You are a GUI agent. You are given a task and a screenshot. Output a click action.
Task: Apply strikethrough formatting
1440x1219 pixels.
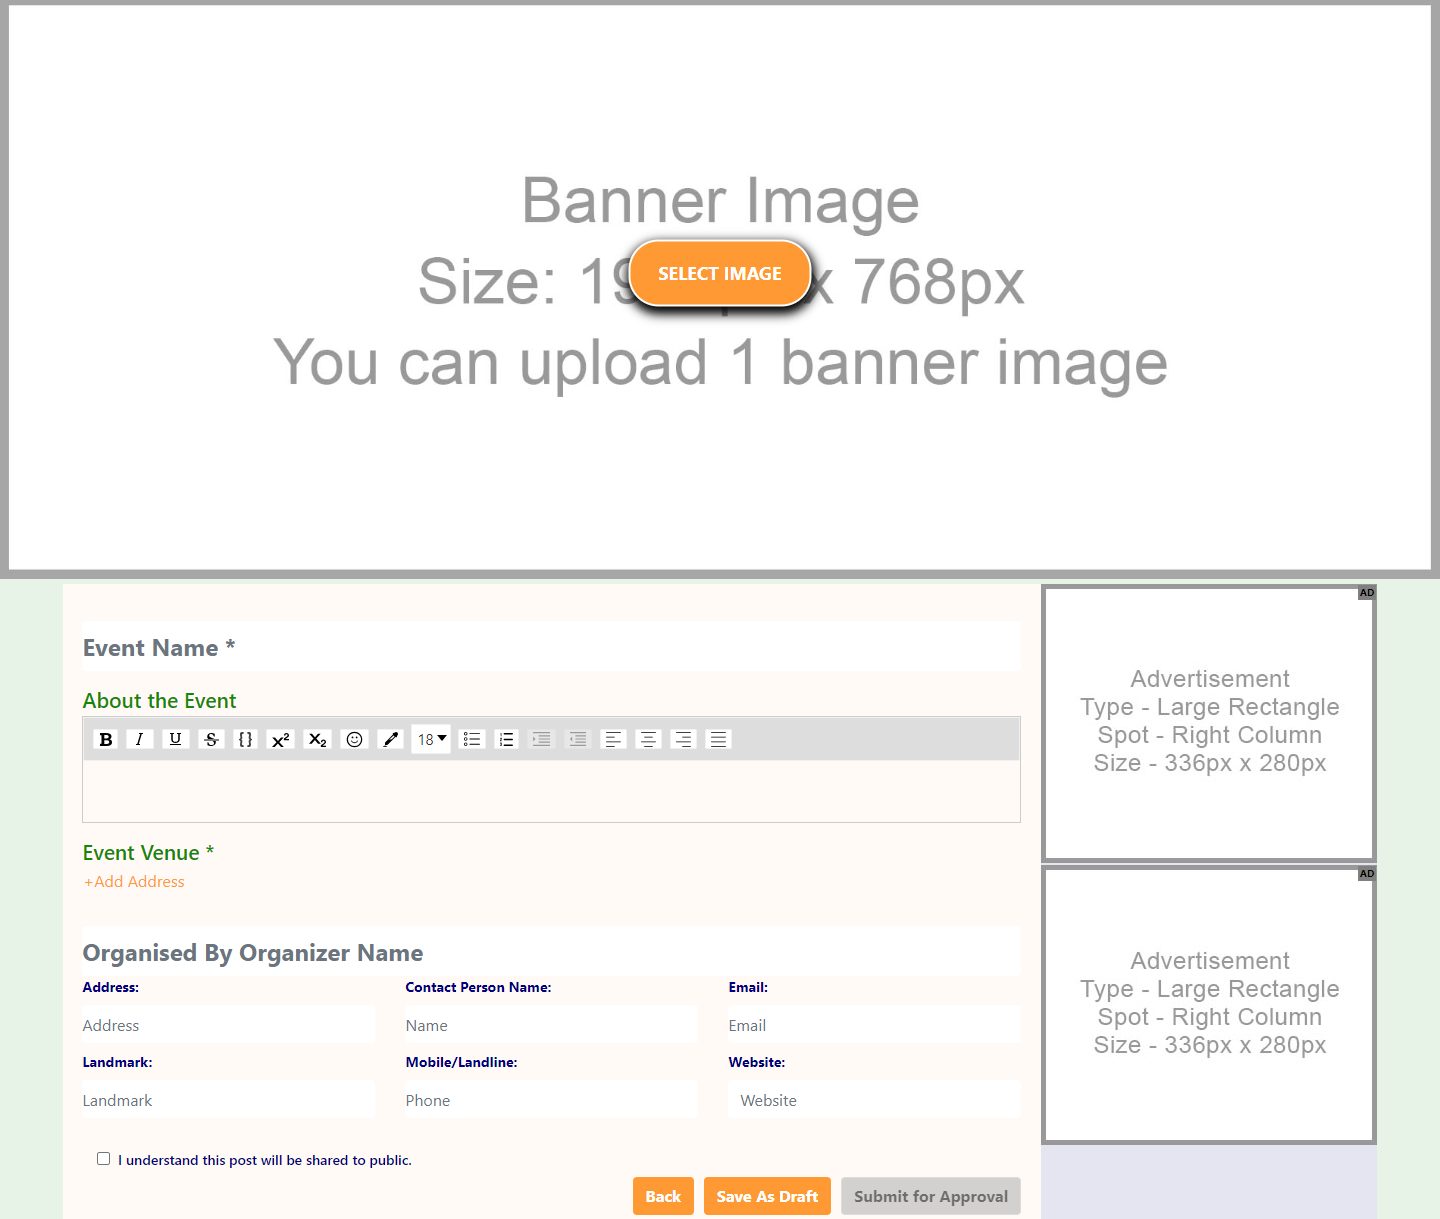(211, 739)
